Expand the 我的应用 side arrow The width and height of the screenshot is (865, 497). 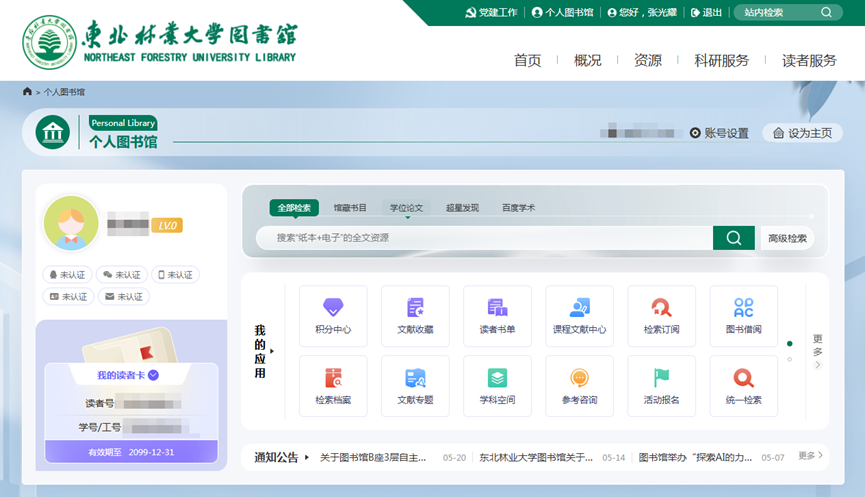(x=272, y=351)
